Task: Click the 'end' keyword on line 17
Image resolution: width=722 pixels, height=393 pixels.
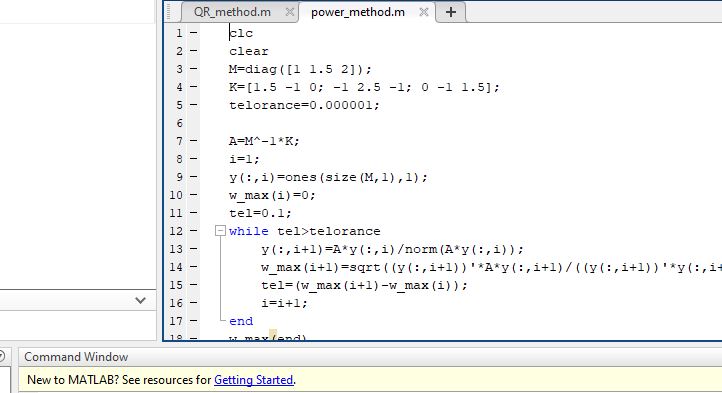Action: pos(241,321)
